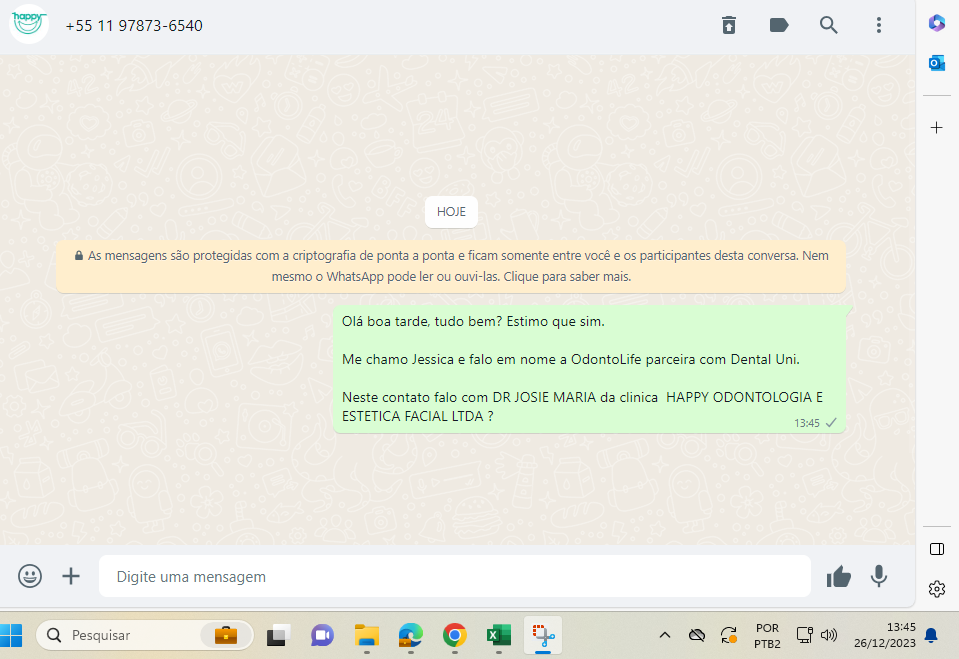Switch to Excel on the taskbar
959x659 pixels.
498,635
